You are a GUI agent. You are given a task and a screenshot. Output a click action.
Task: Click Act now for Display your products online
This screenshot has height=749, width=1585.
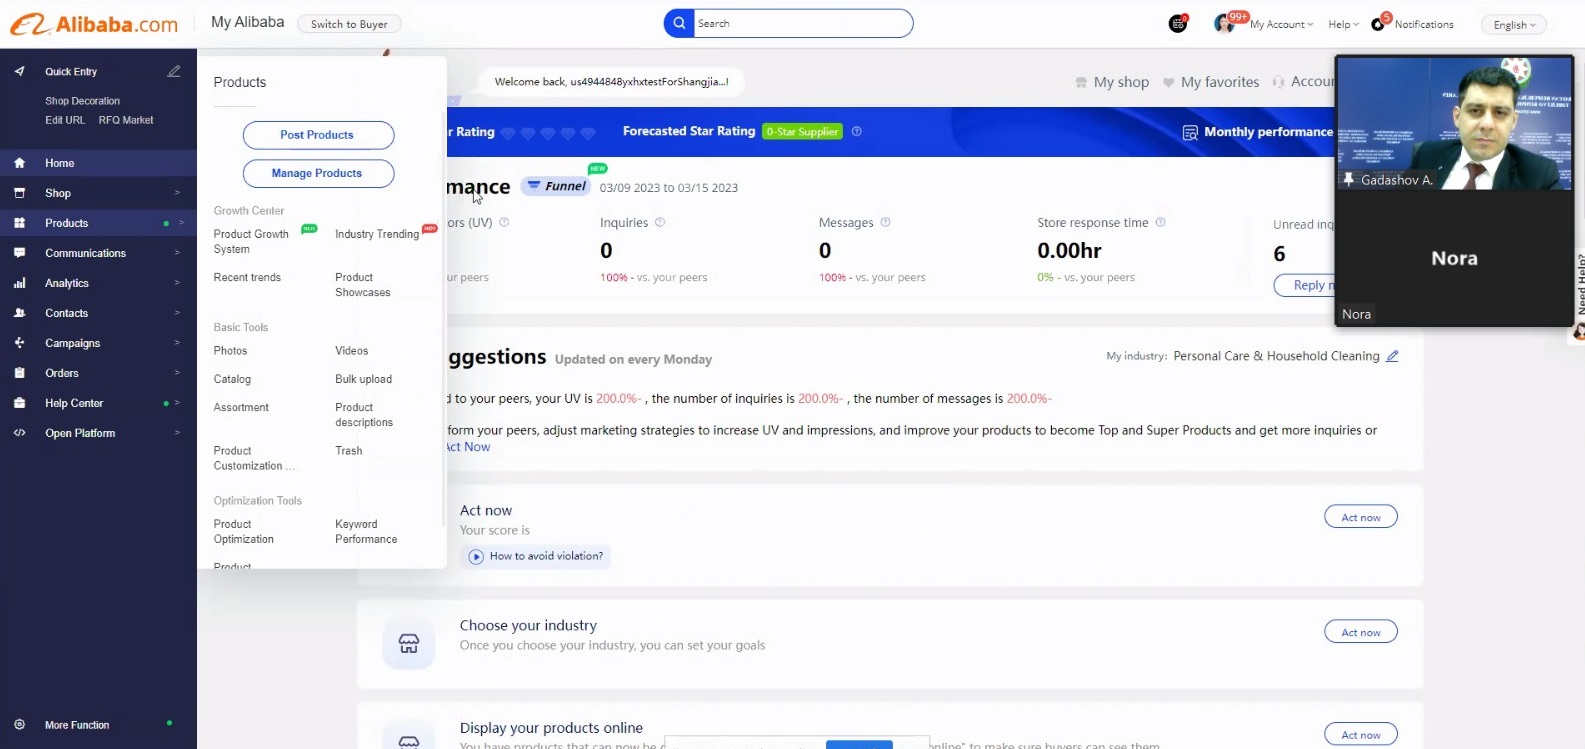[1361, 735]
